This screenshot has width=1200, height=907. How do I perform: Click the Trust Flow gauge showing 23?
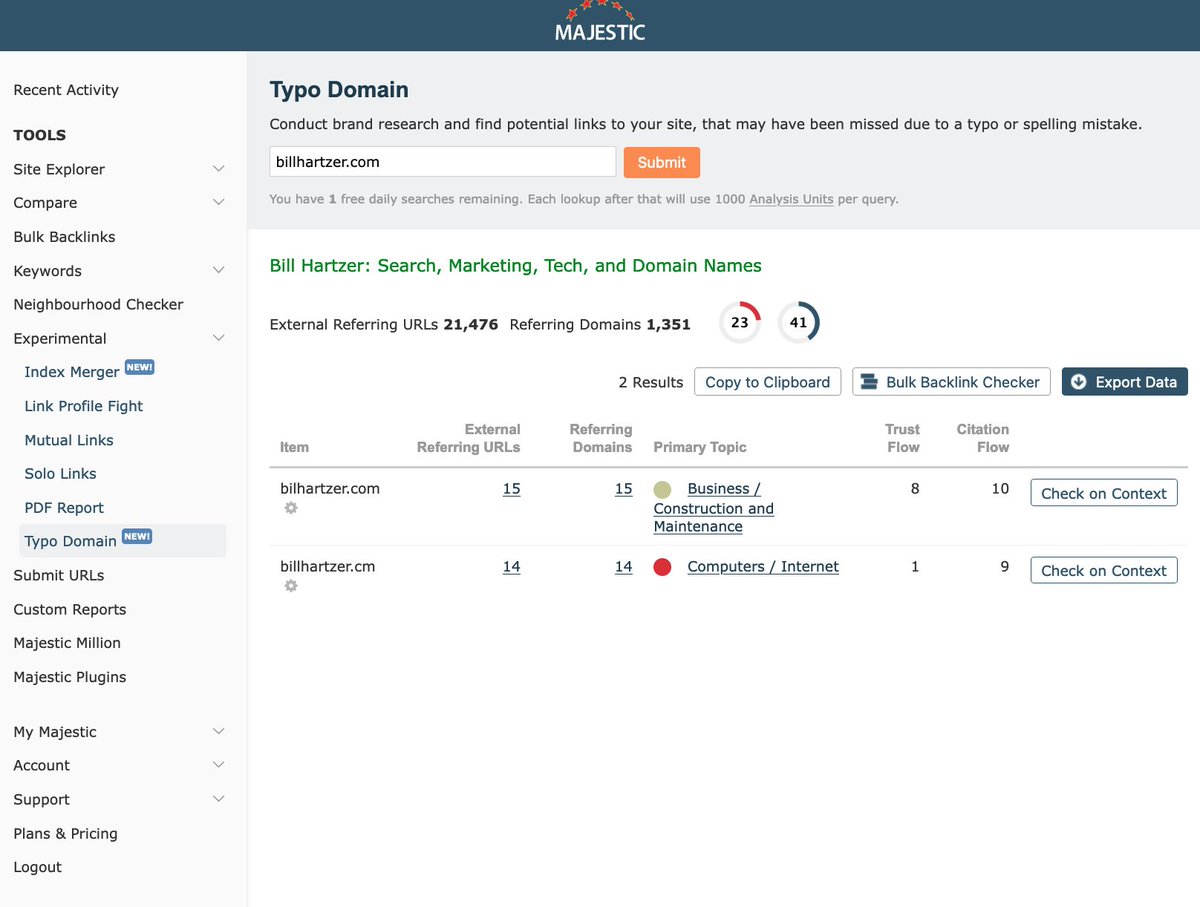(x=739, y=322)
